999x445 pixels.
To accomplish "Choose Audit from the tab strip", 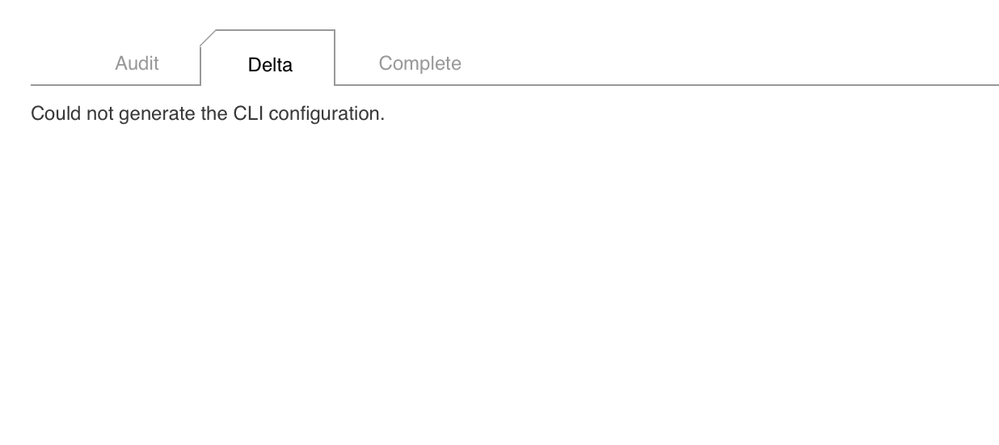I will click(x=137, y=64).
